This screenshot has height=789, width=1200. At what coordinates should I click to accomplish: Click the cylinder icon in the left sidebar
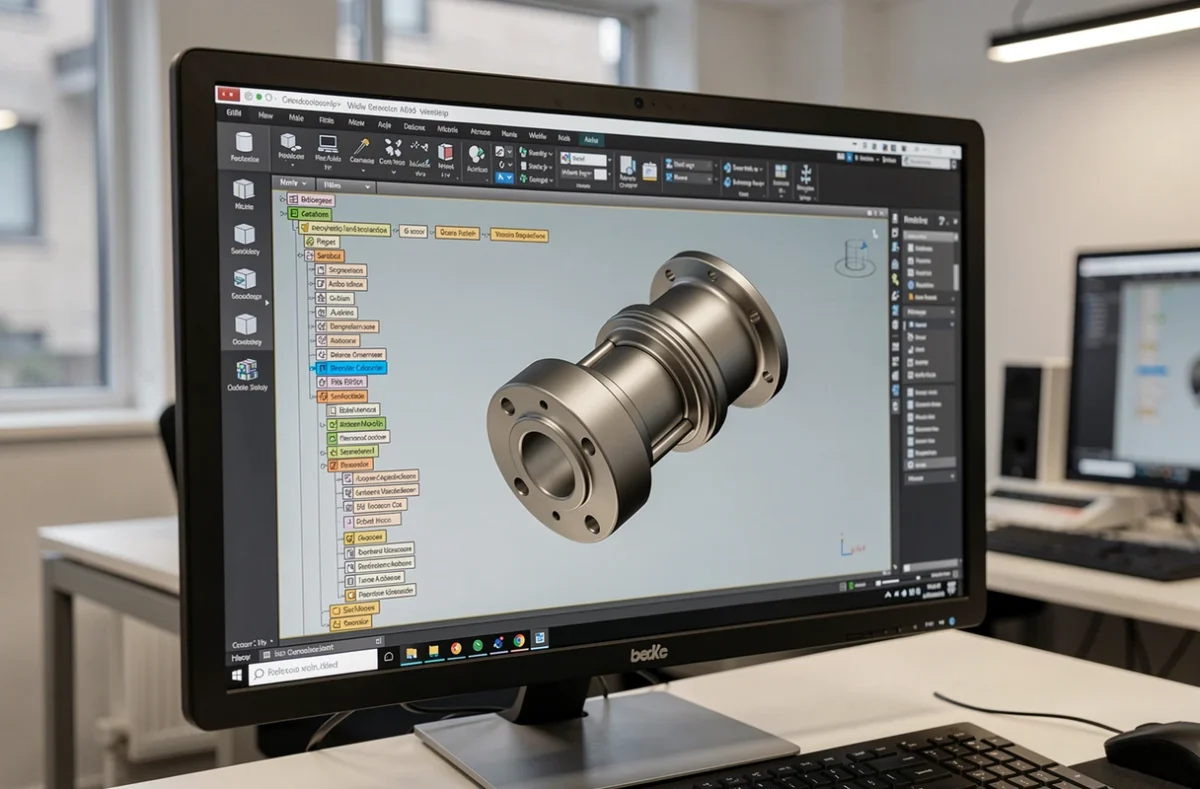tap(244, 140)
